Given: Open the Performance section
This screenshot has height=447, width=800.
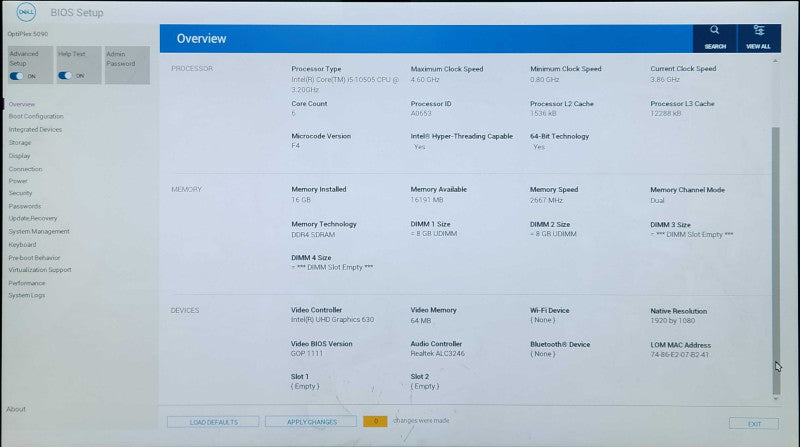Looking at the screenshot, I should [x=27, y=283].
